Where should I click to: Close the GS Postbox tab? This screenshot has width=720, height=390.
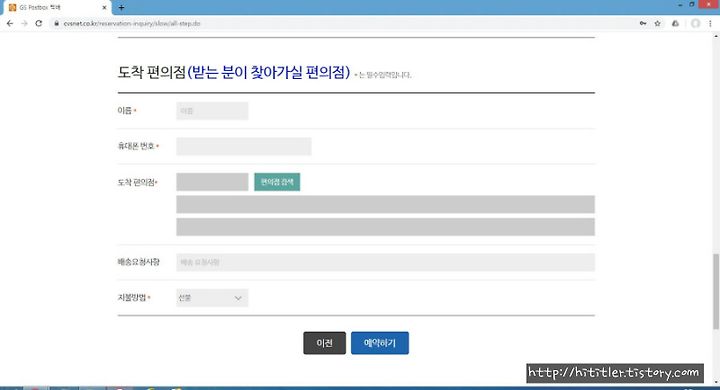104,8
